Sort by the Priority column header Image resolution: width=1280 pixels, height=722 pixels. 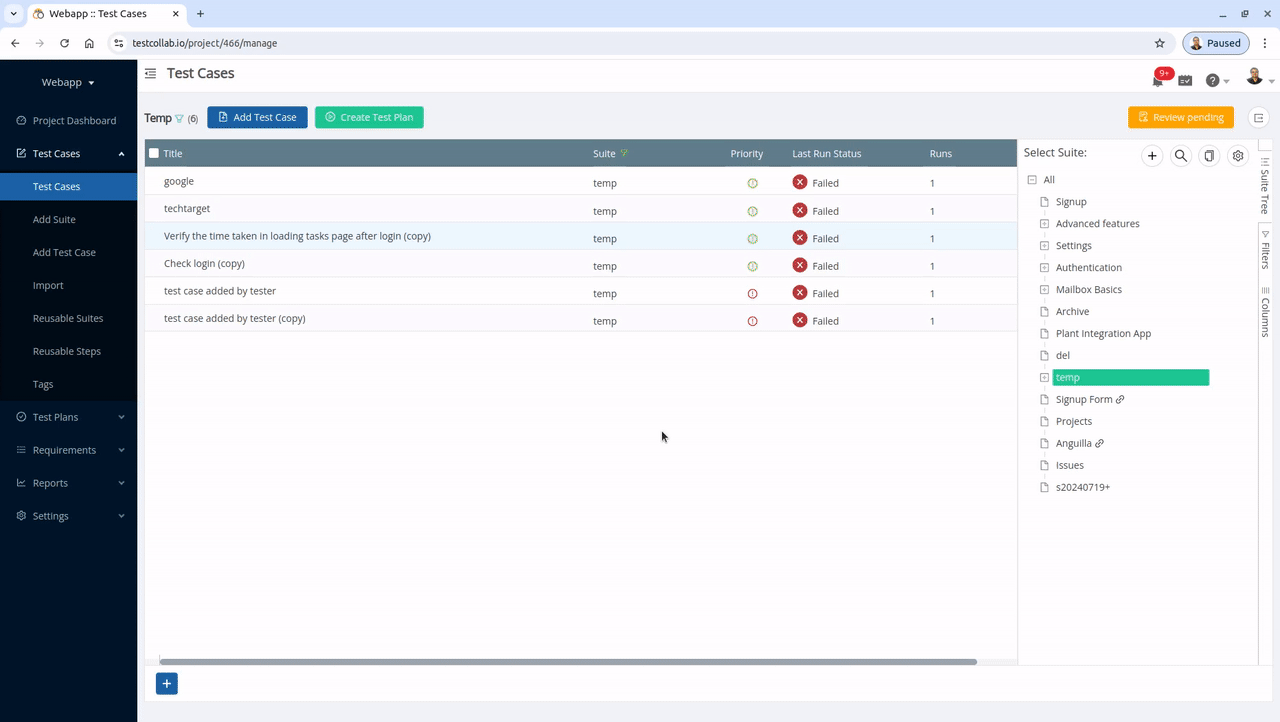(747, 154)
